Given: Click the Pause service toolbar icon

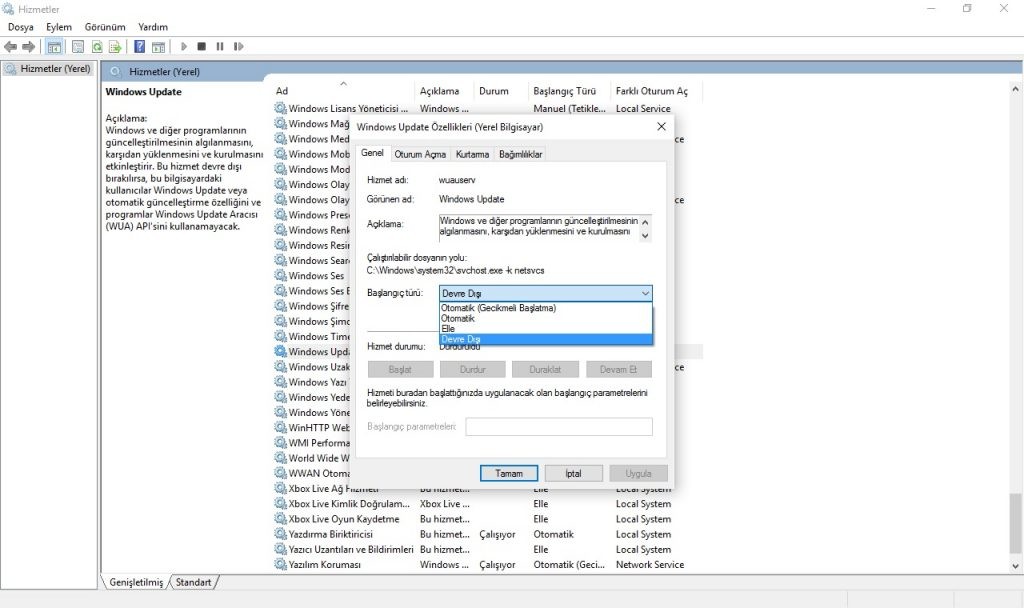Looking at the screenshot, I should click(220, 46).
